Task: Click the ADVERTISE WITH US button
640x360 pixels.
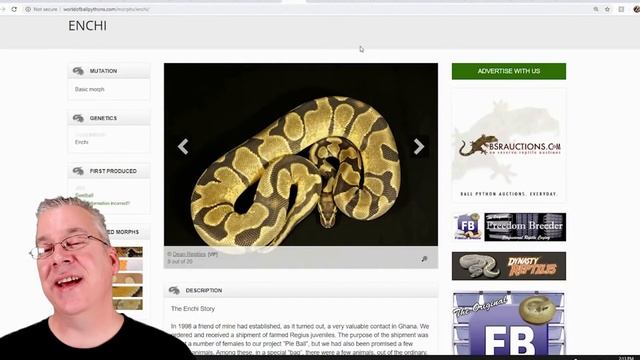Action: (x=509, y=71)
